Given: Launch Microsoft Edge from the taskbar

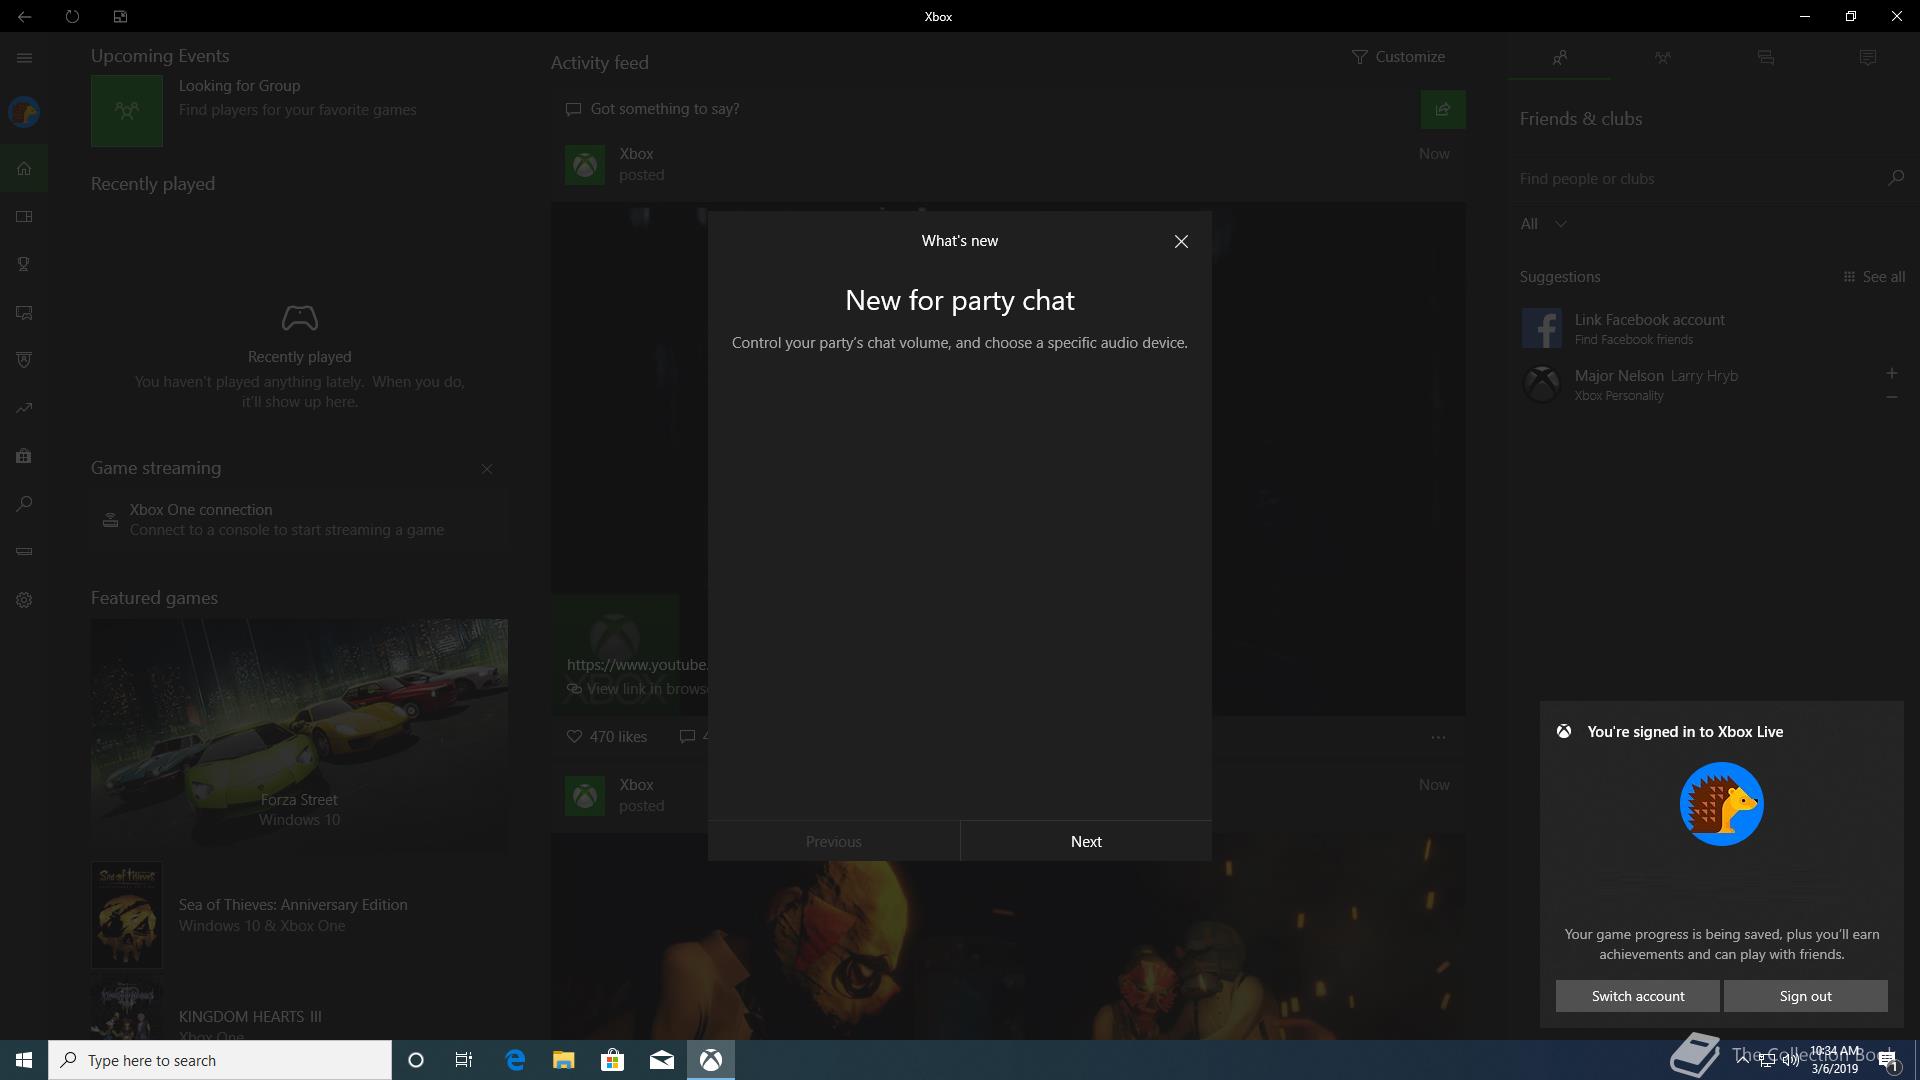Looking at the screenshot, I should pos(515,1060).
